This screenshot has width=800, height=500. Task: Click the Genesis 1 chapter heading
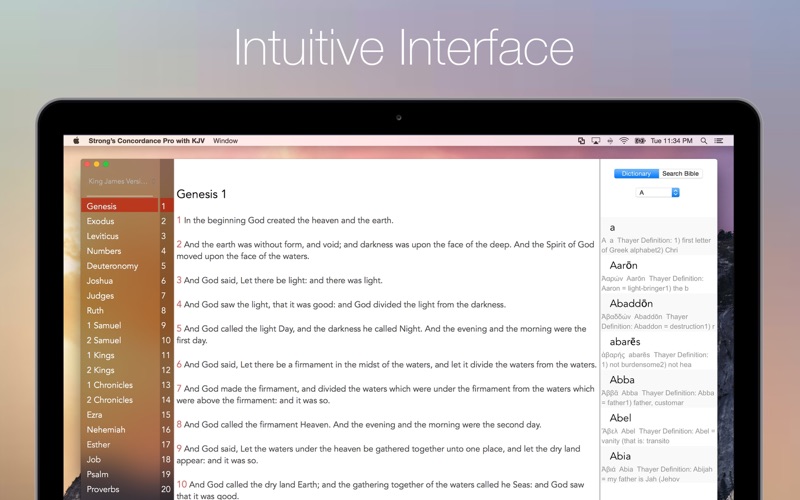click(x=202, y=194)
